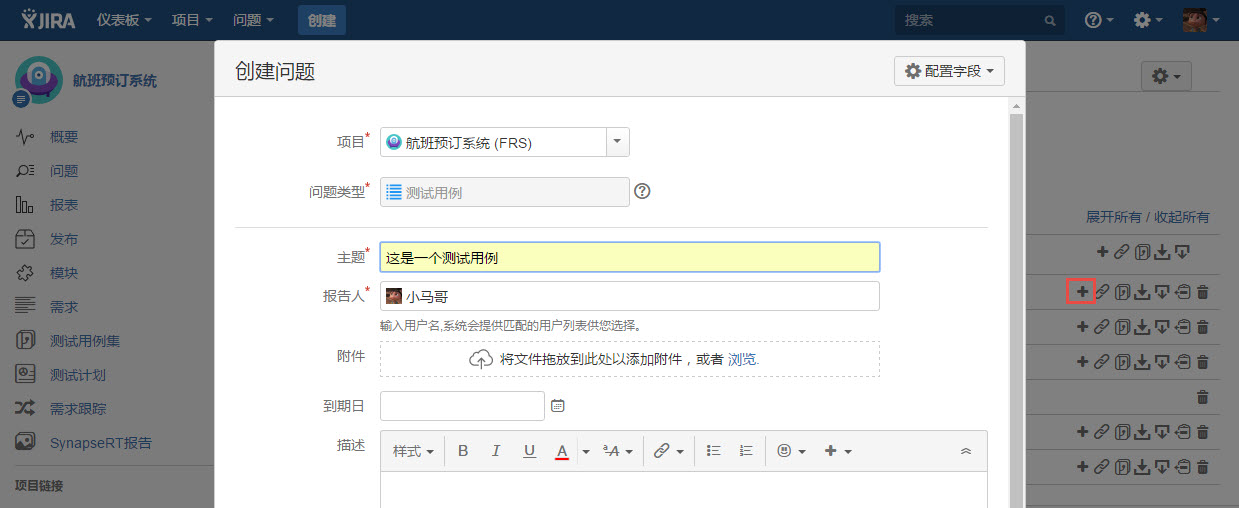Click the 项目链接 heading in the sidebar
Viewport: 1239px width, 508px height.
pyautogui.click(x=39, y=486)
